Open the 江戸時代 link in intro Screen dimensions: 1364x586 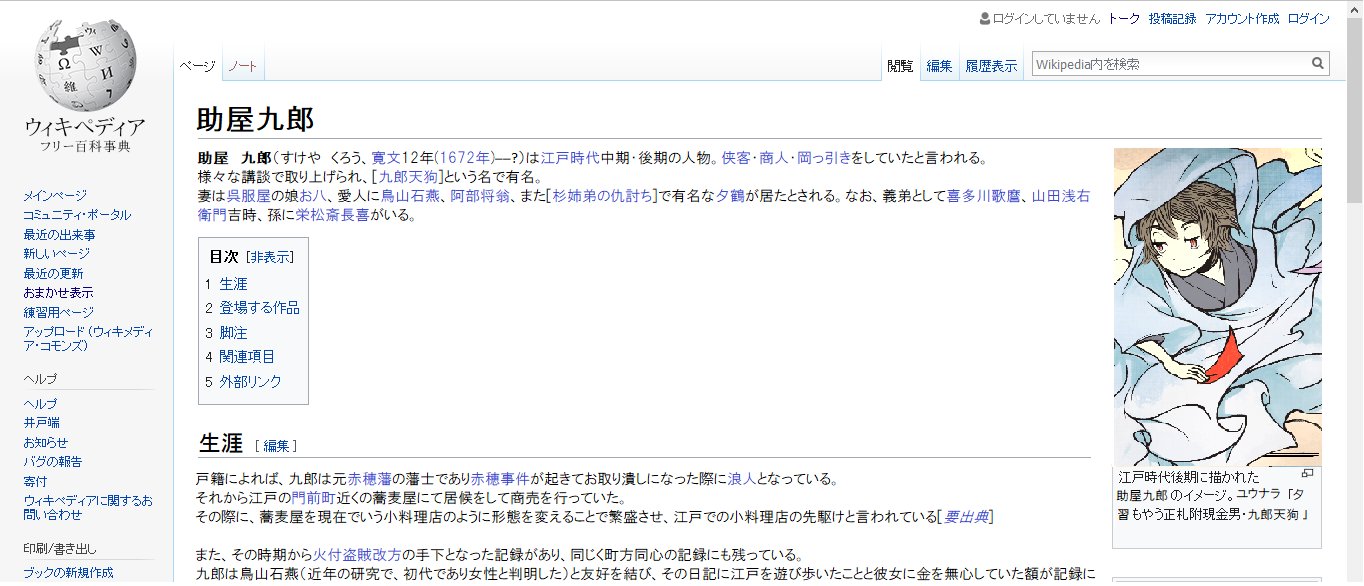[x=570, y=158]
